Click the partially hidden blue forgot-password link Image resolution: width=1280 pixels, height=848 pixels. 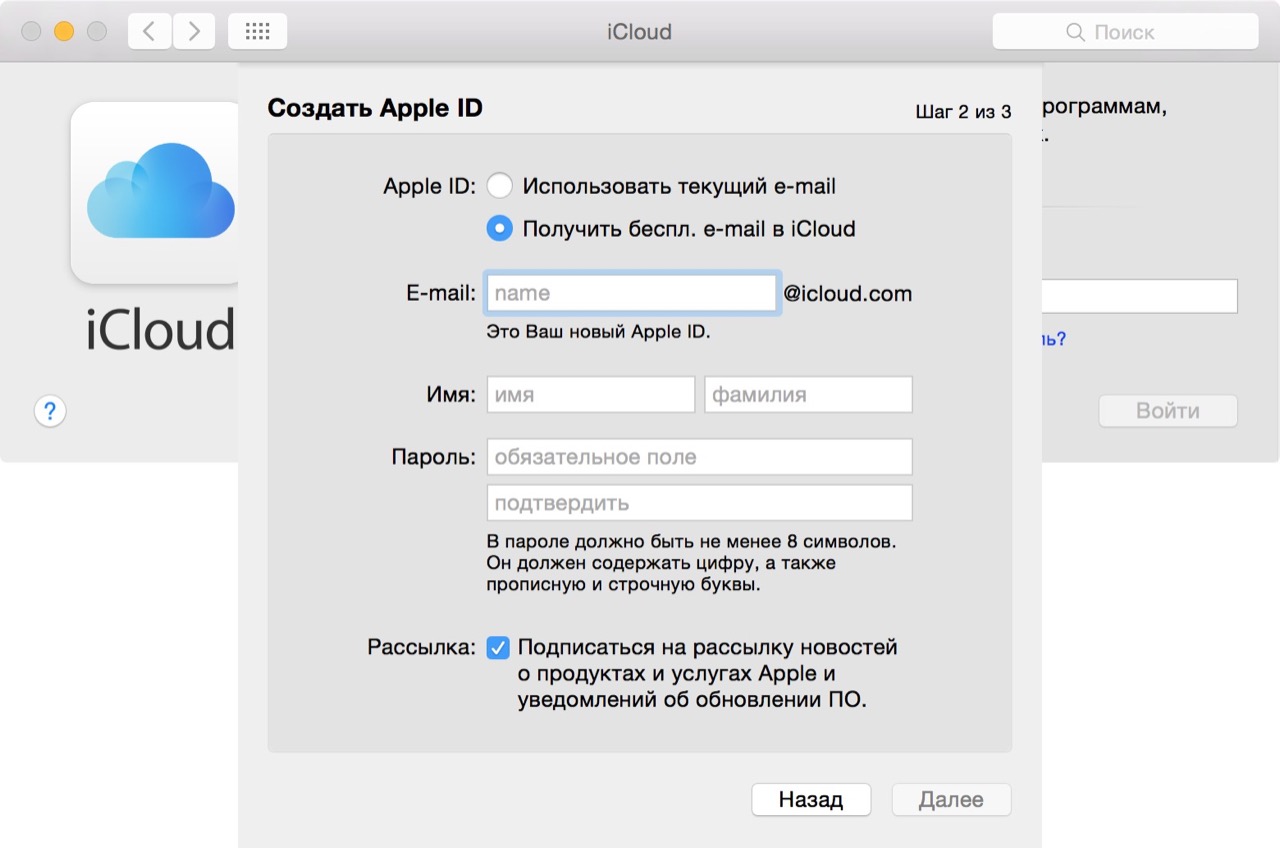pos(1054,340)
